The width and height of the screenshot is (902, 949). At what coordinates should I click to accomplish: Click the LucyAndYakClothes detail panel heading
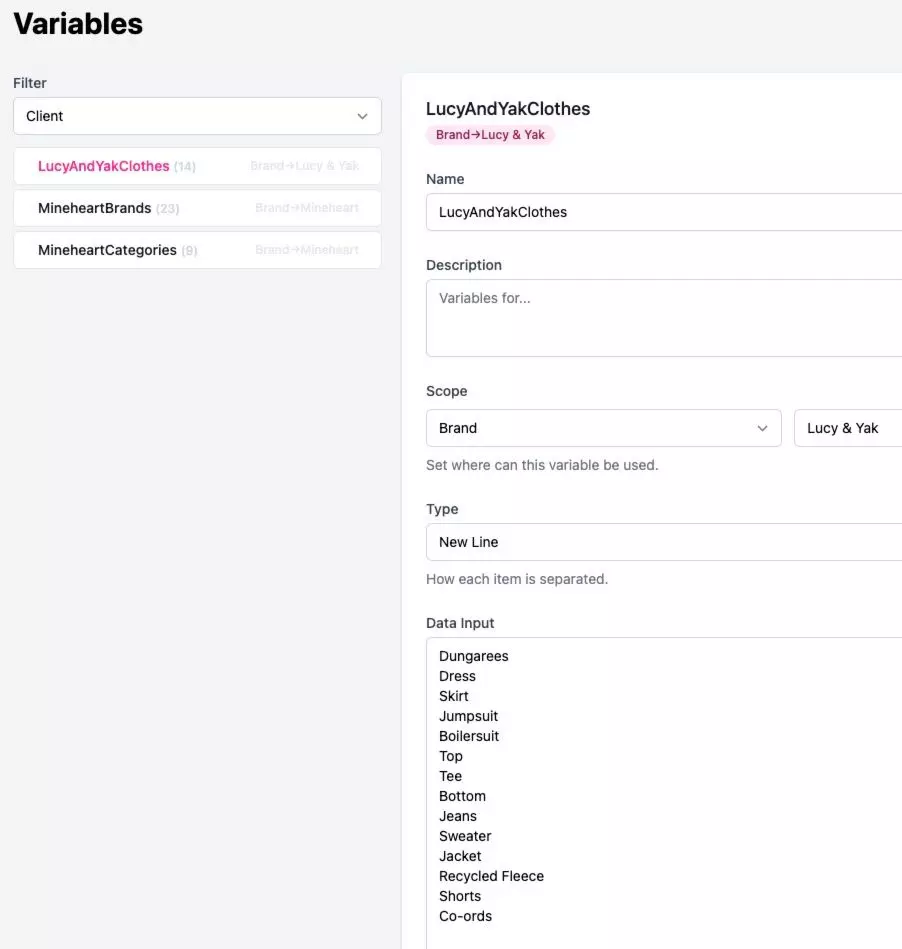[x=508, y=109]
